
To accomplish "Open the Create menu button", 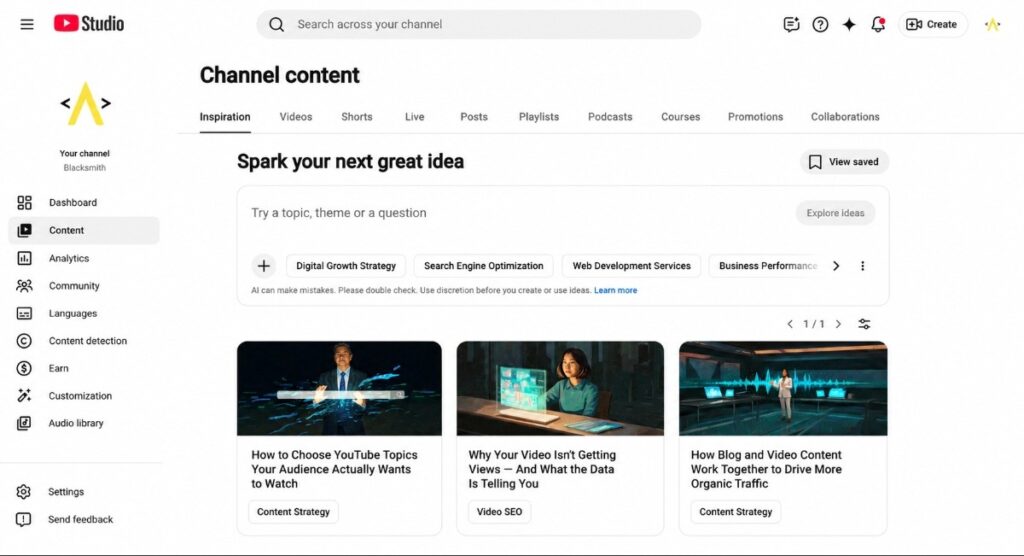I will click(933, 24).
